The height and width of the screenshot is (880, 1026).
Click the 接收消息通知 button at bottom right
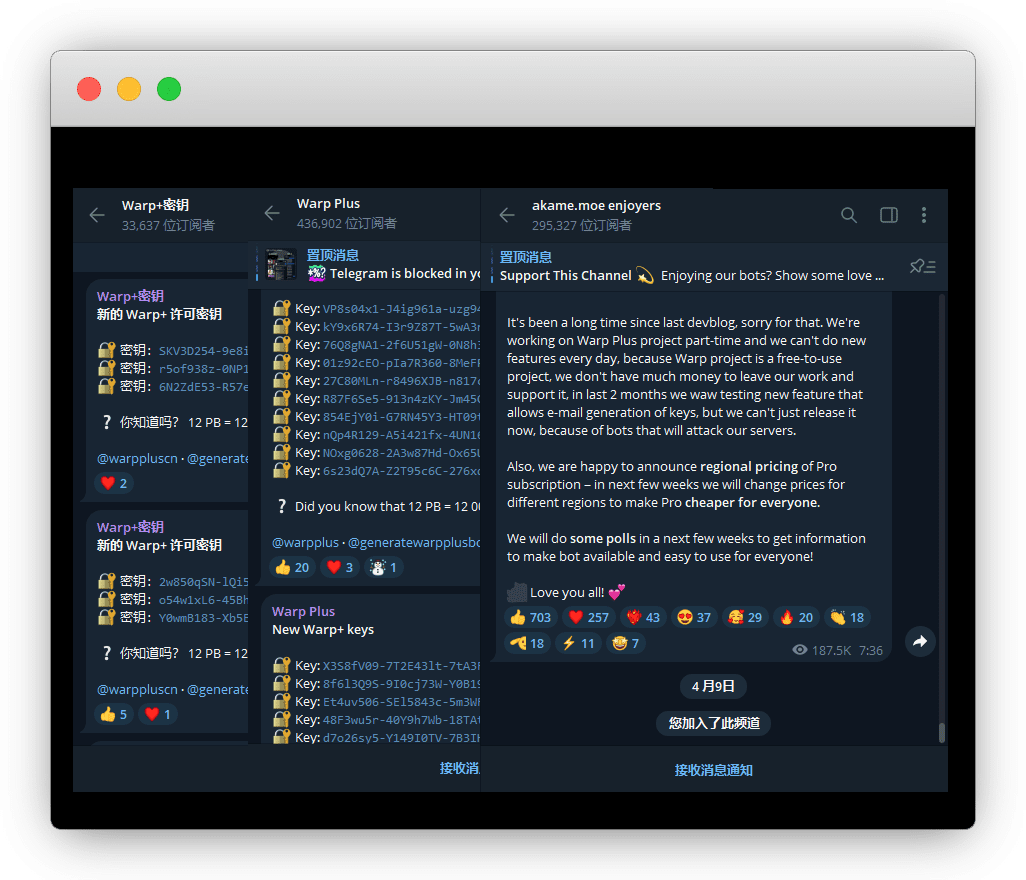[713, 770]
